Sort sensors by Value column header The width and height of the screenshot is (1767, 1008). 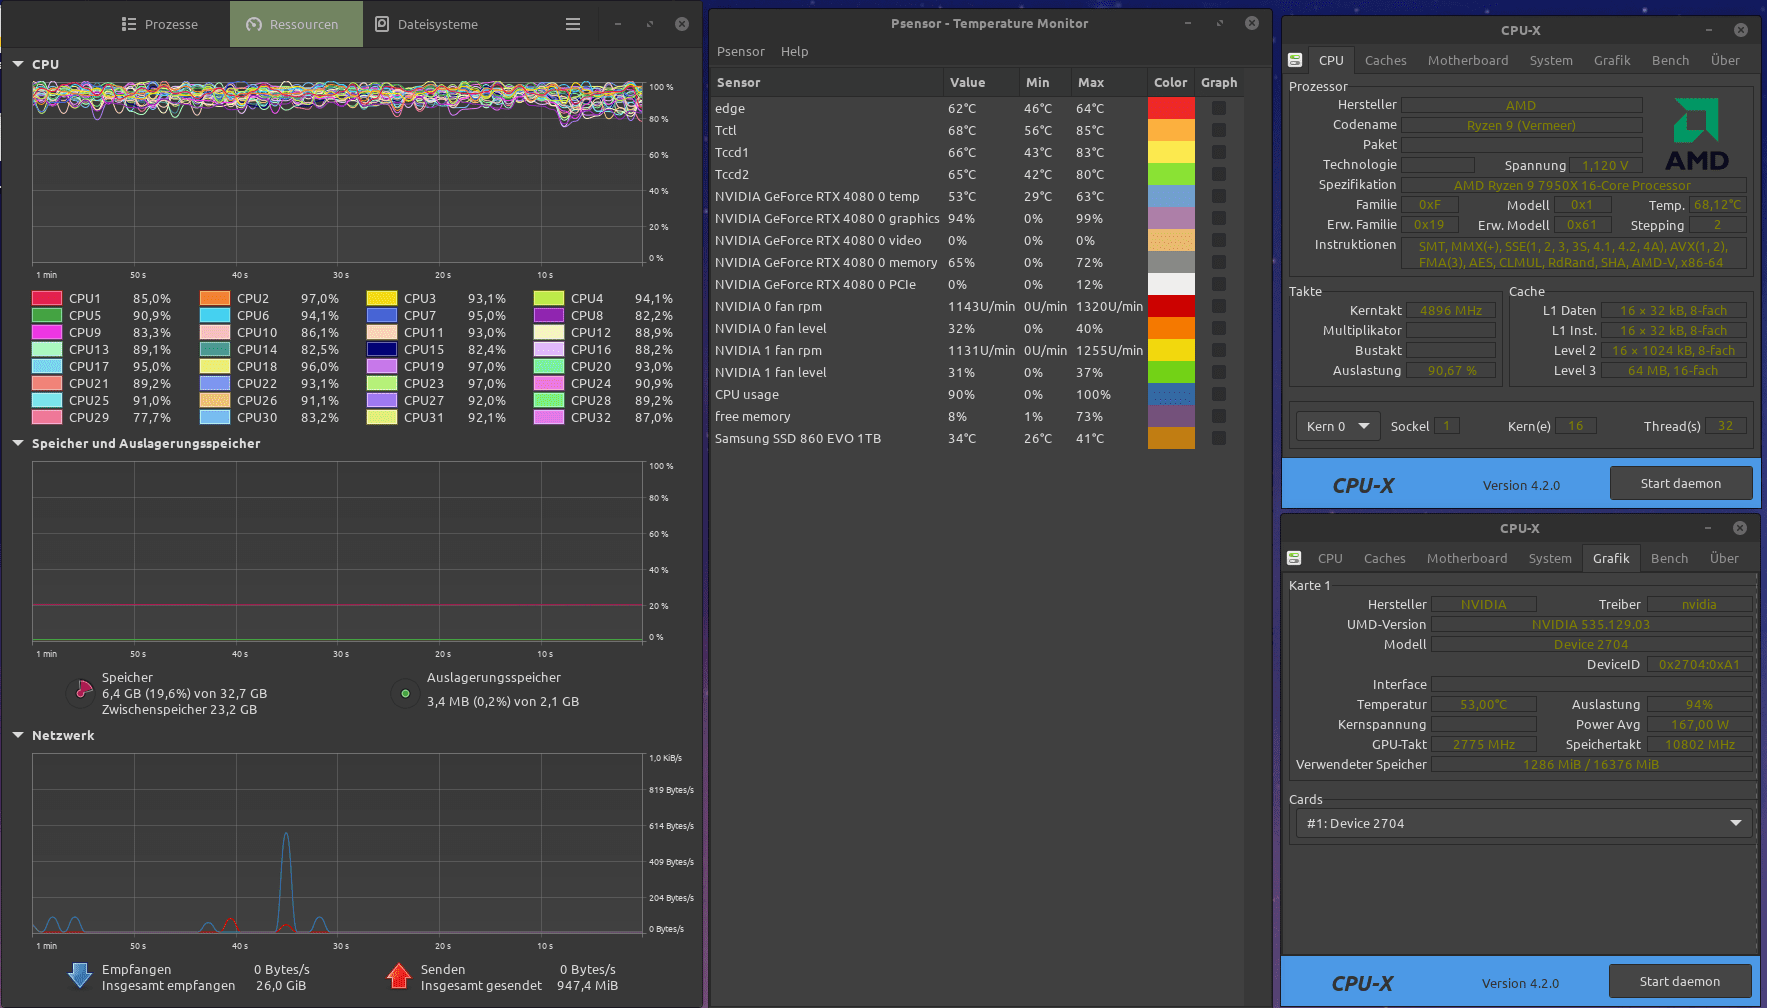point(980,82)
